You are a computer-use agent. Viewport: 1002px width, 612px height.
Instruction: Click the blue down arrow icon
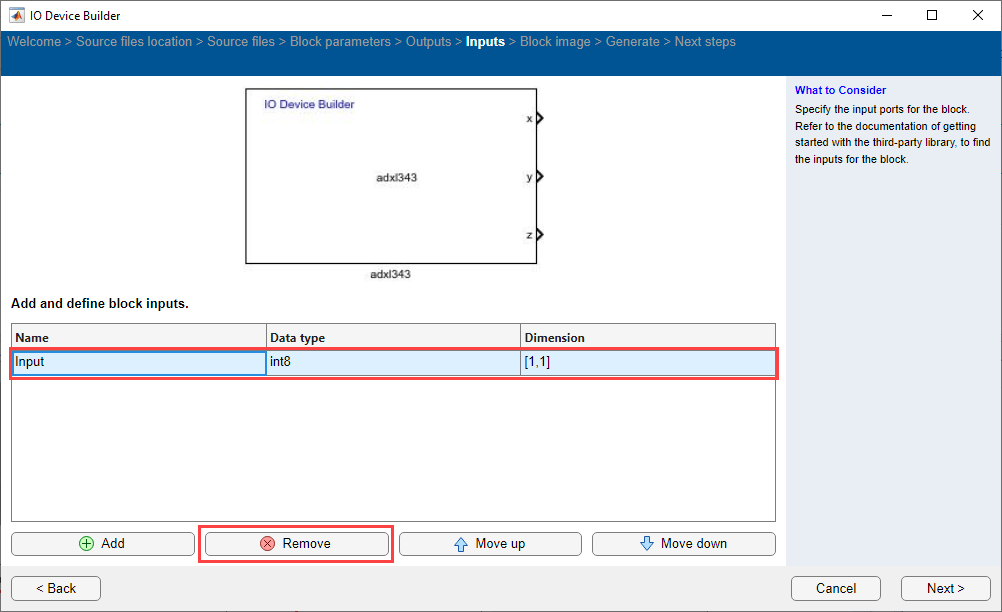[646, 544]
